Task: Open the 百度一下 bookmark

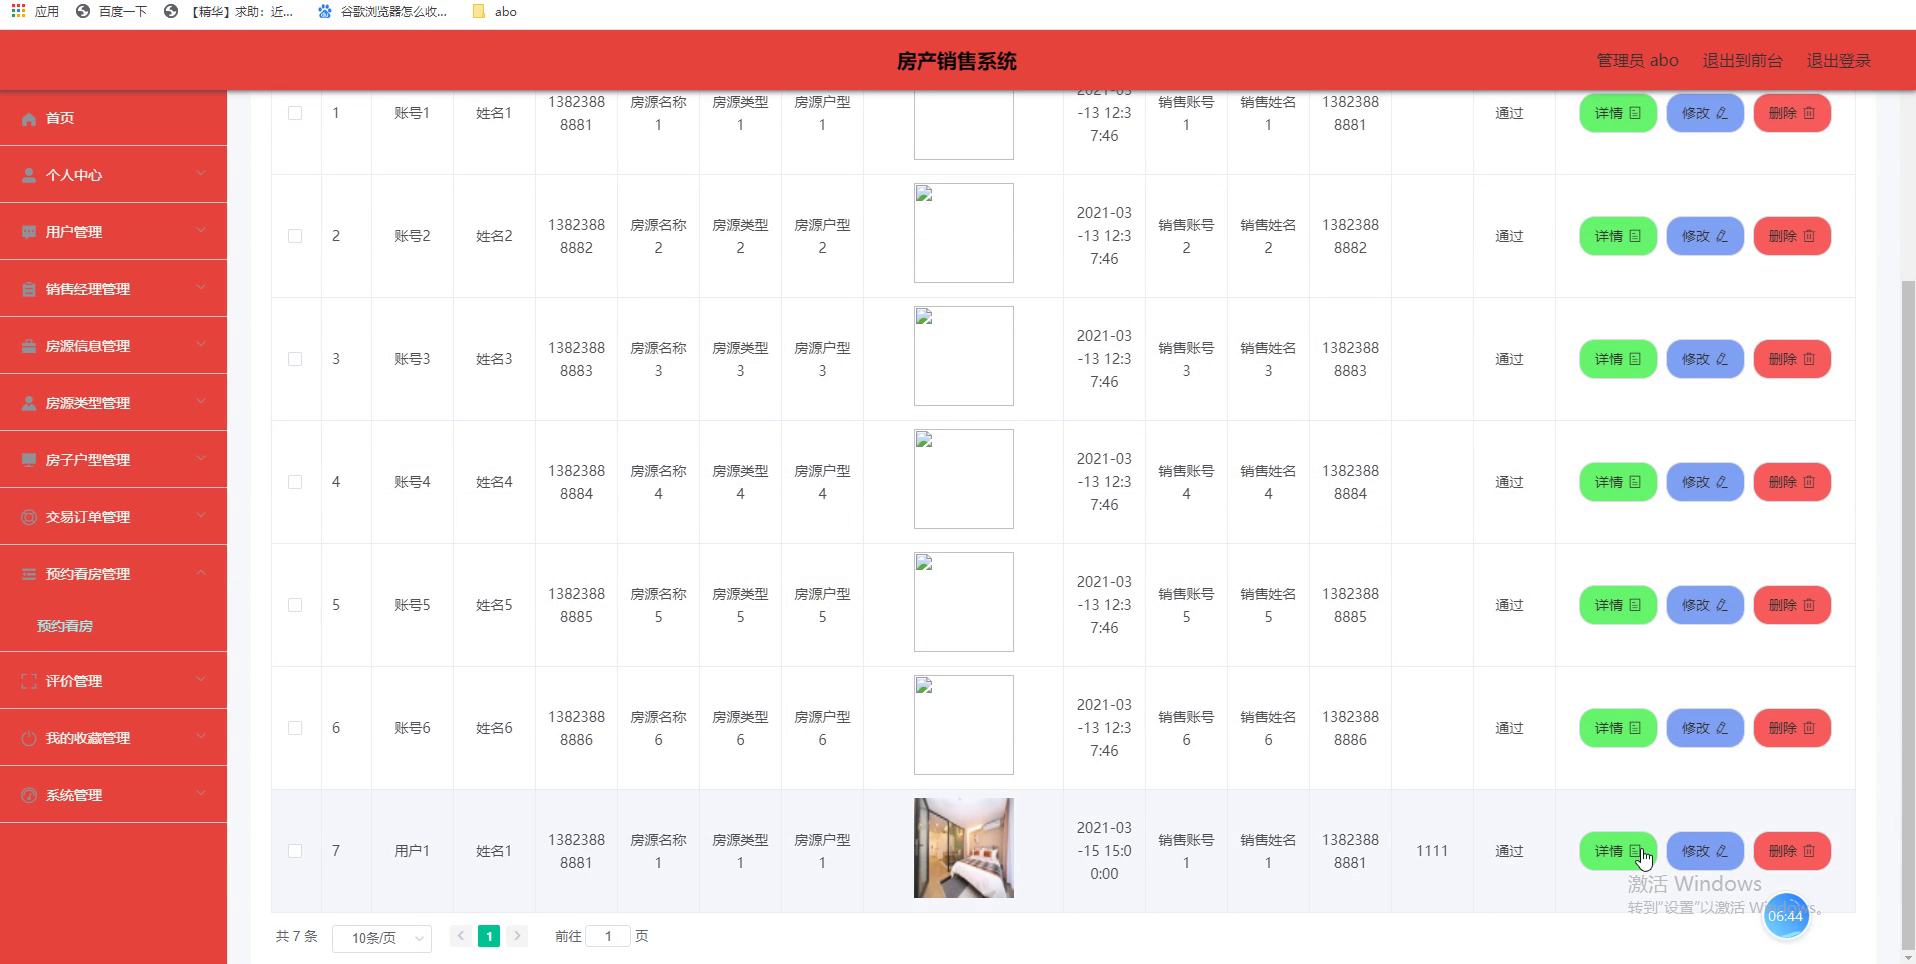Action: tap(111, 11)
